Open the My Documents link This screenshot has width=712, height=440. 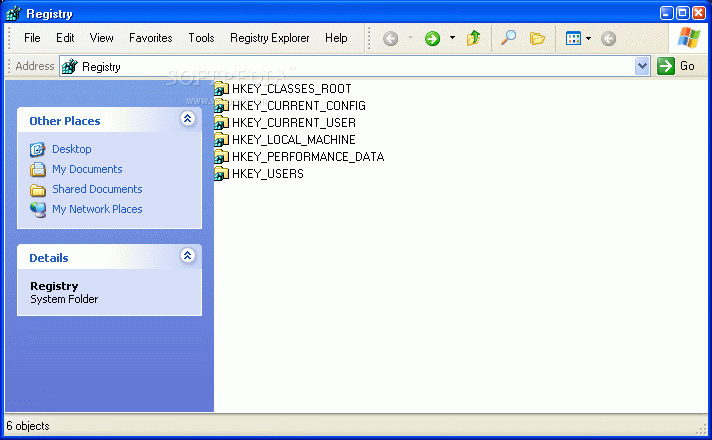tap(87, 169)
